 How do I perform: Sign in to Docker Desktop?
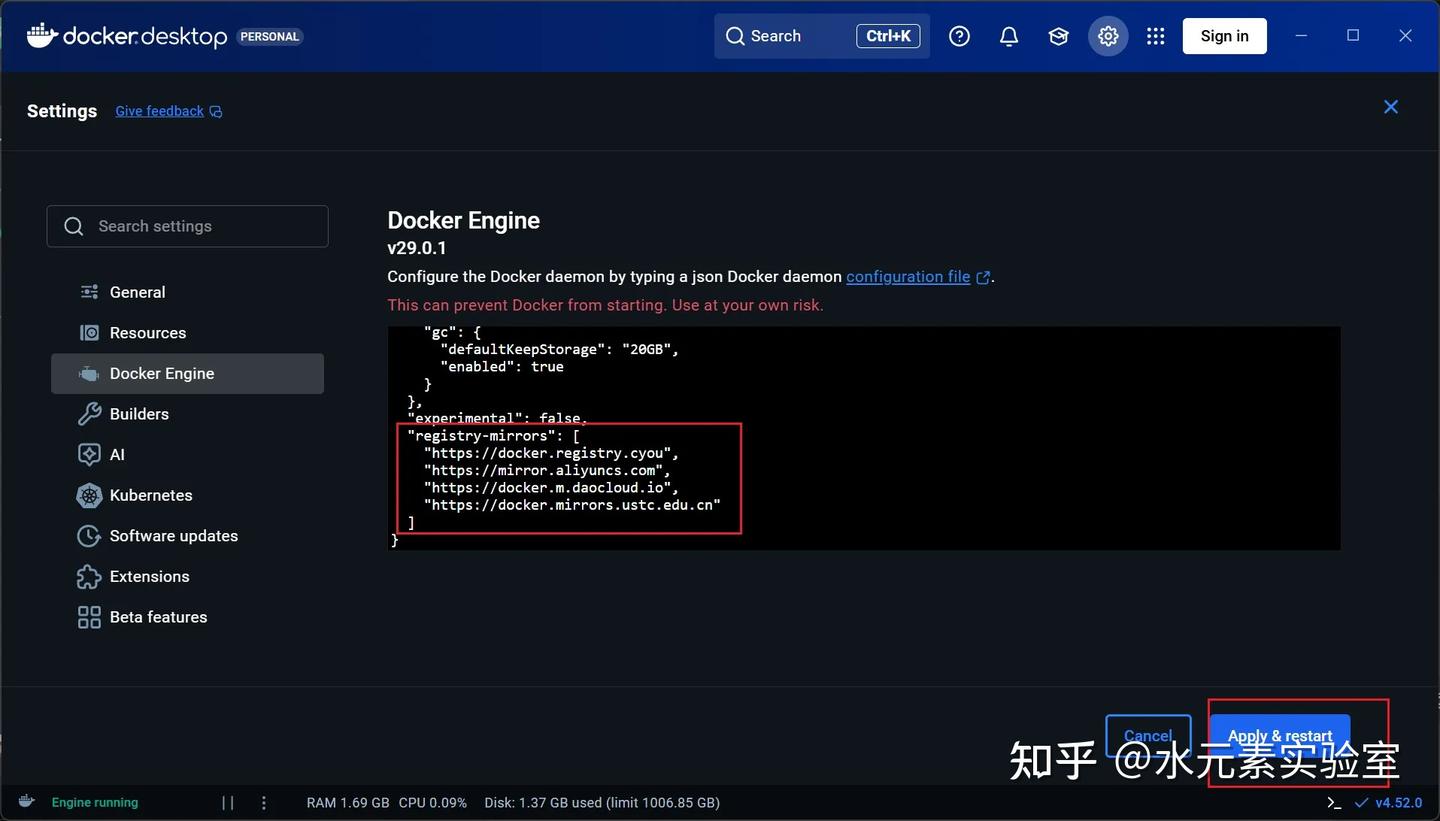[1224, 35]
